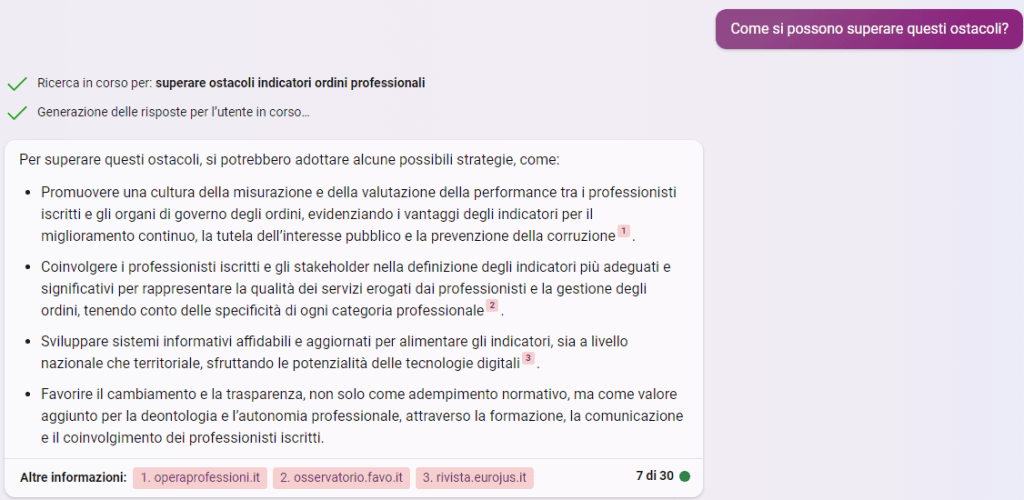Click the 'Altre informazioni:' label
This screenshot has height=500, width=1024.
click(73, 477)
